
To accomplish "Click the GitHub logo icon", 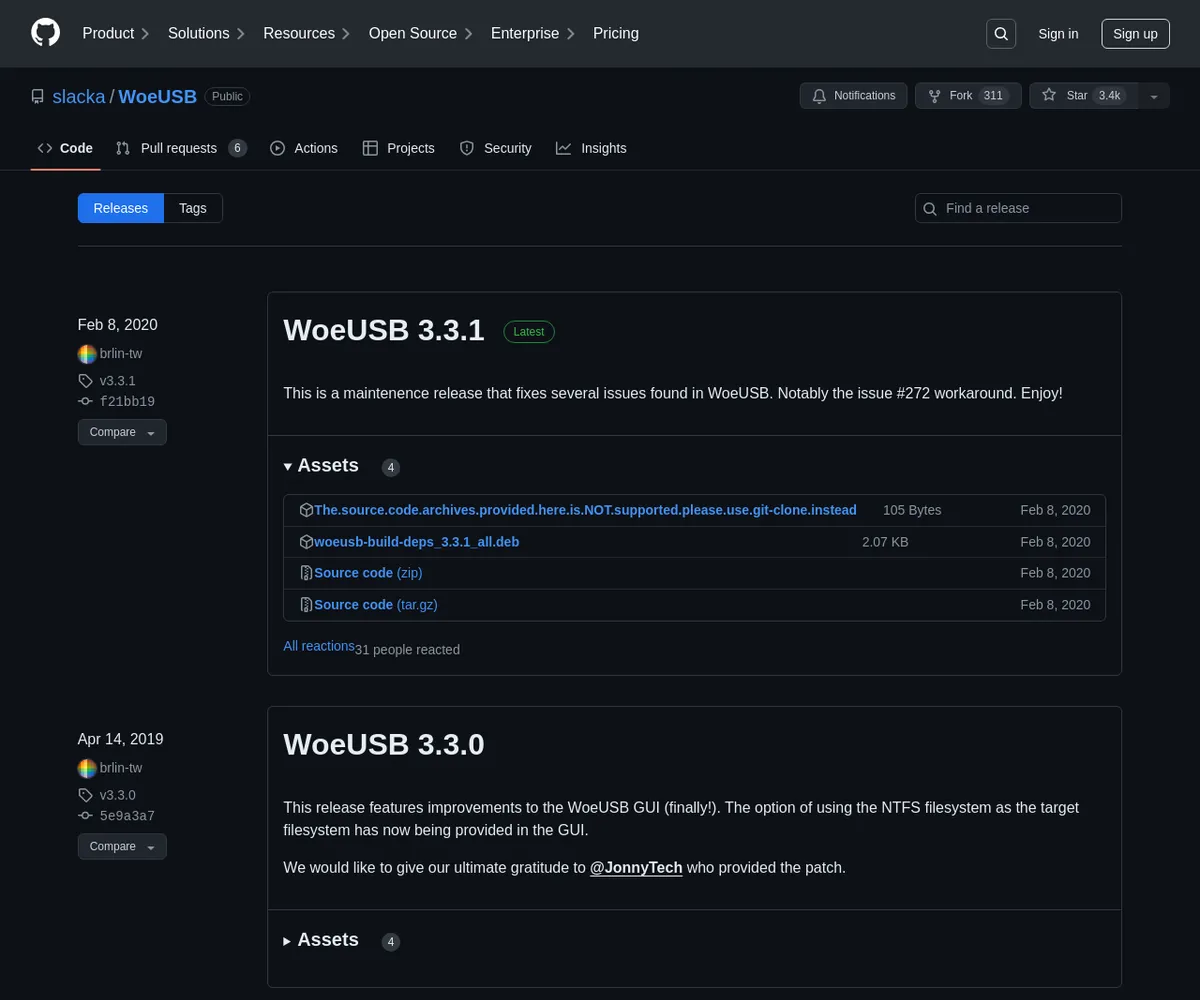I will [x=46, y=33].
